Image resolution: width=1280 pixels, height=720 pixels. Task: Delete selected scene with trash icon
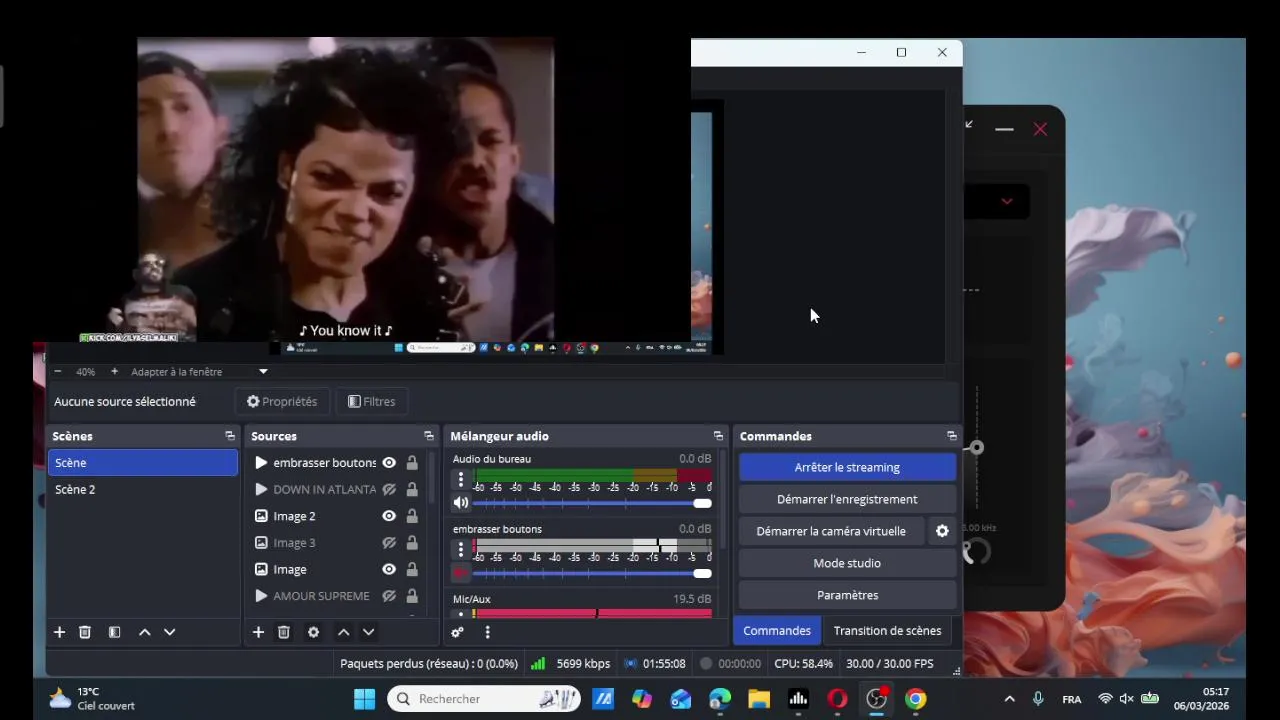coord(85,632)
